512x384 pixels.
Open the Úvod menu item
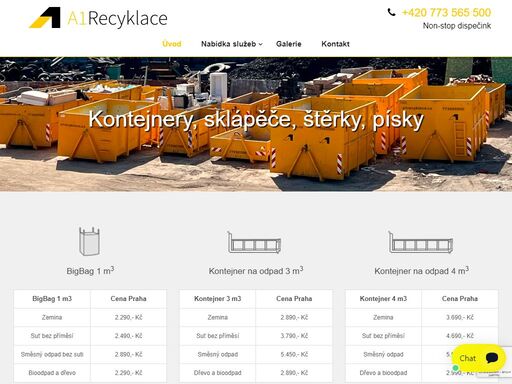point(172,44)
